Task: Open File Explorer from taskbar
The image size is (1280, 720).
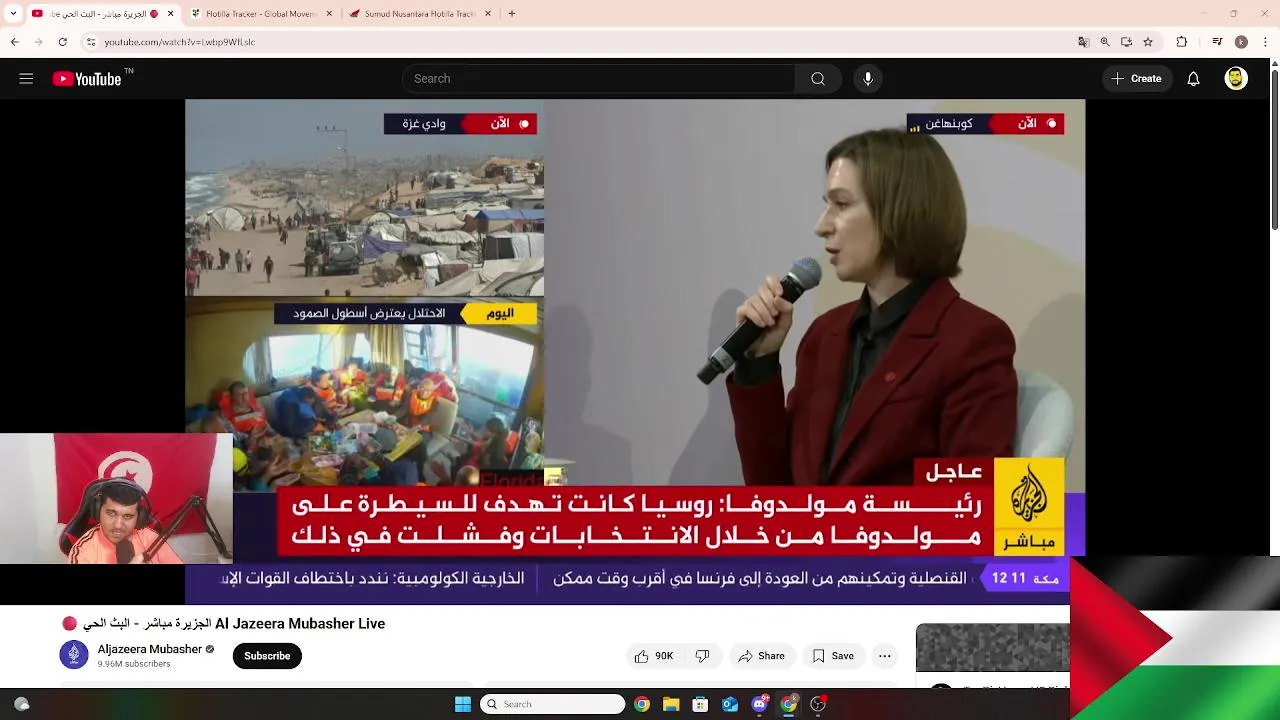Action: (671, 704)
